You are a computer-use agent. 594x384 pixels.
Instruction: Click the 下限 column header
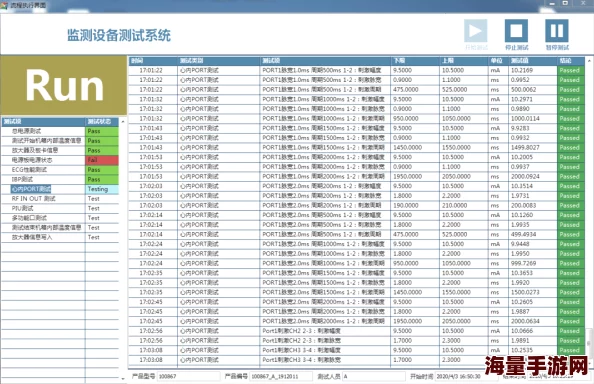point(415,61)
